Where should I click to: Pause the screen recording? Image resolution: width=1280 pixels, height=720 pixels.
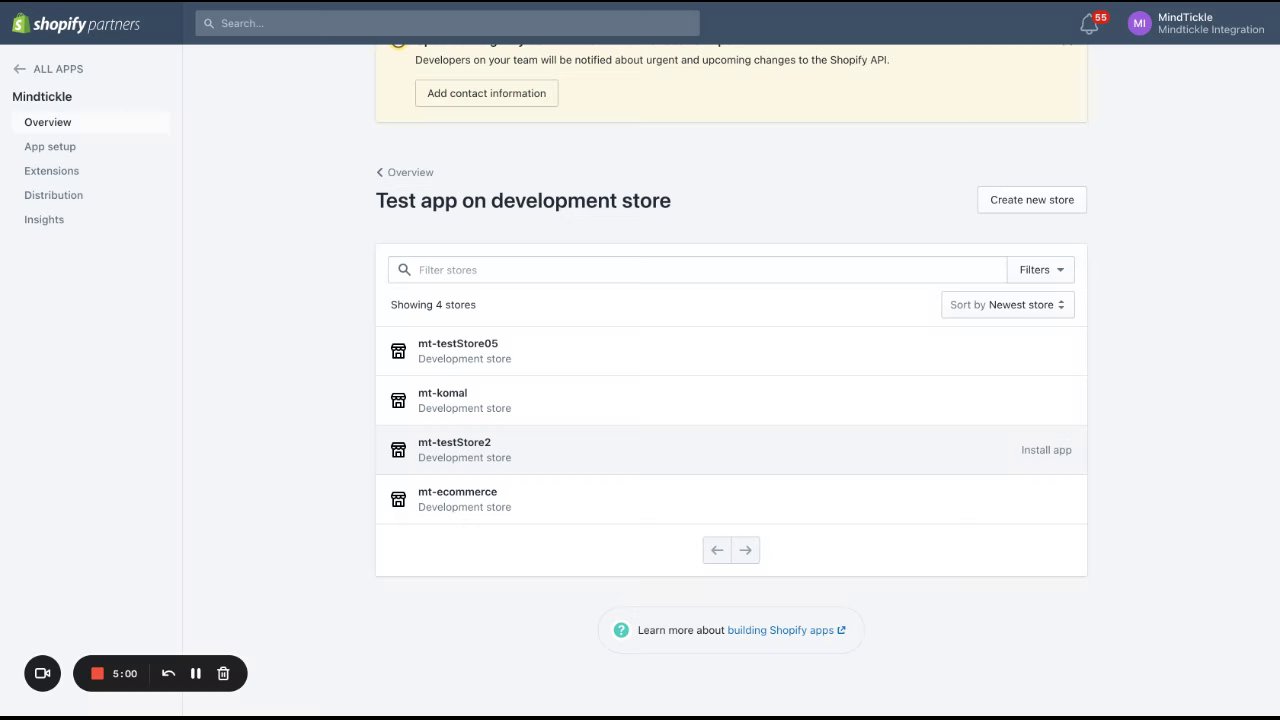pyautogui.click(x=196, y=674)
